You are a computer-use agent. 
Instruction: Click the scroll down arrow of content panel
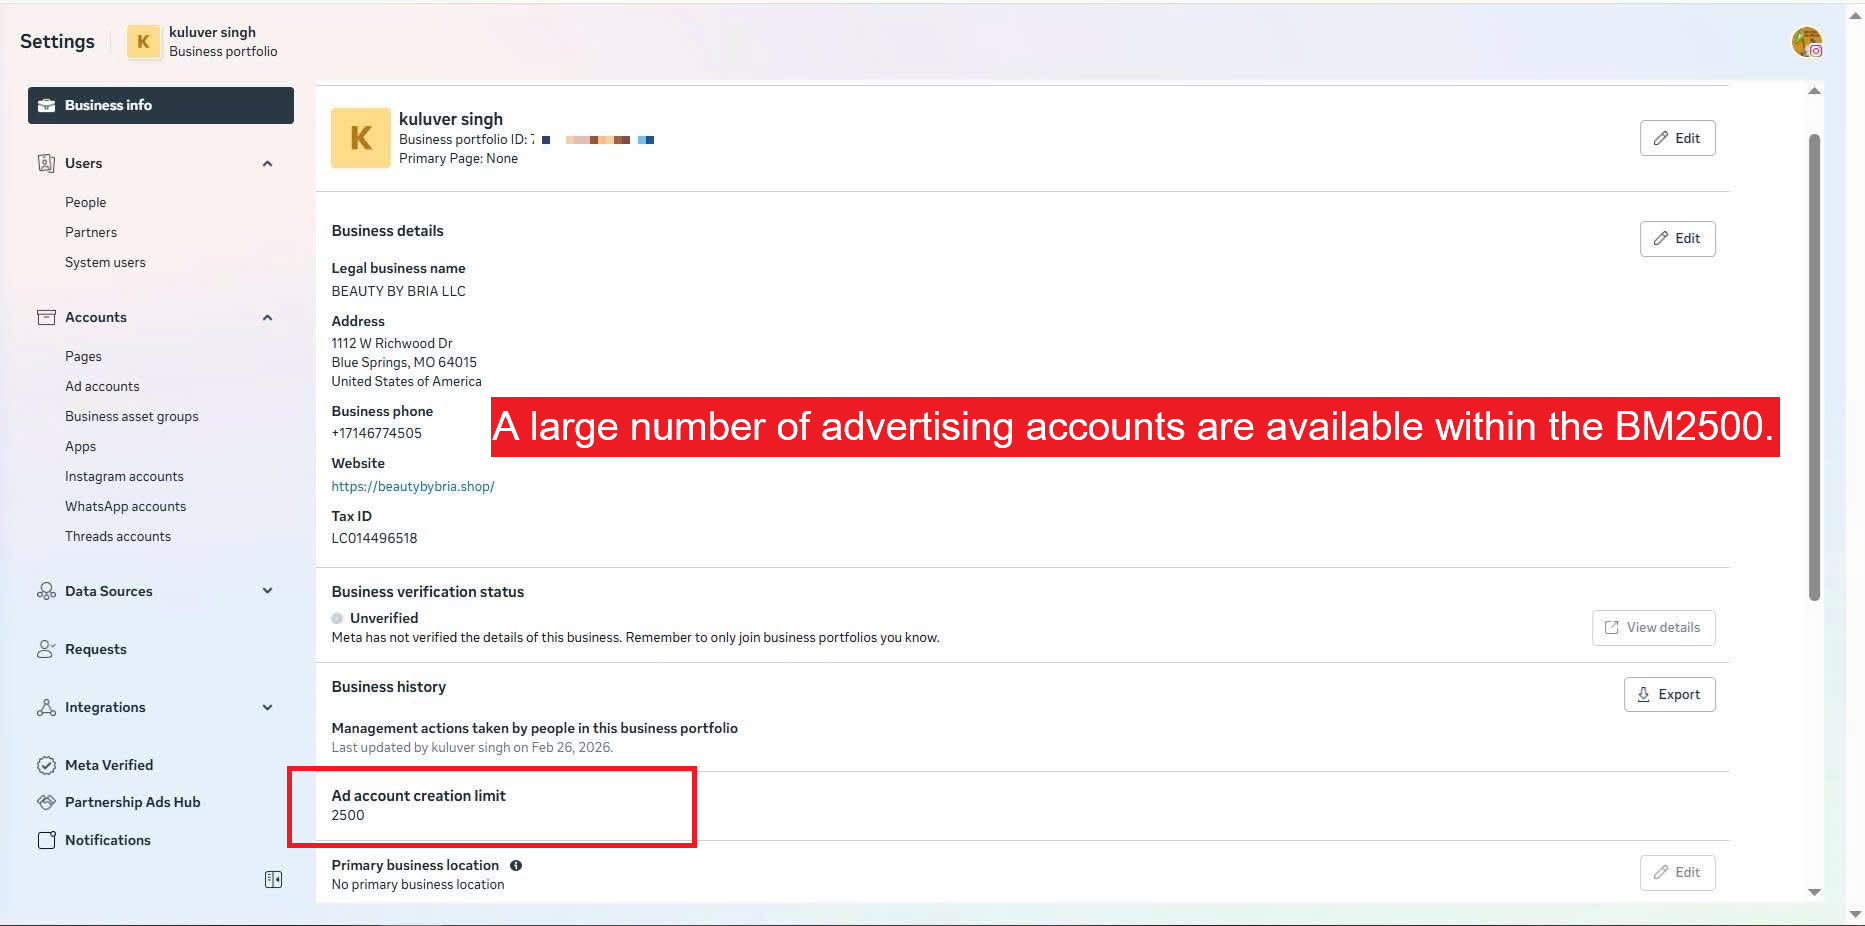tap(1814, 892)
